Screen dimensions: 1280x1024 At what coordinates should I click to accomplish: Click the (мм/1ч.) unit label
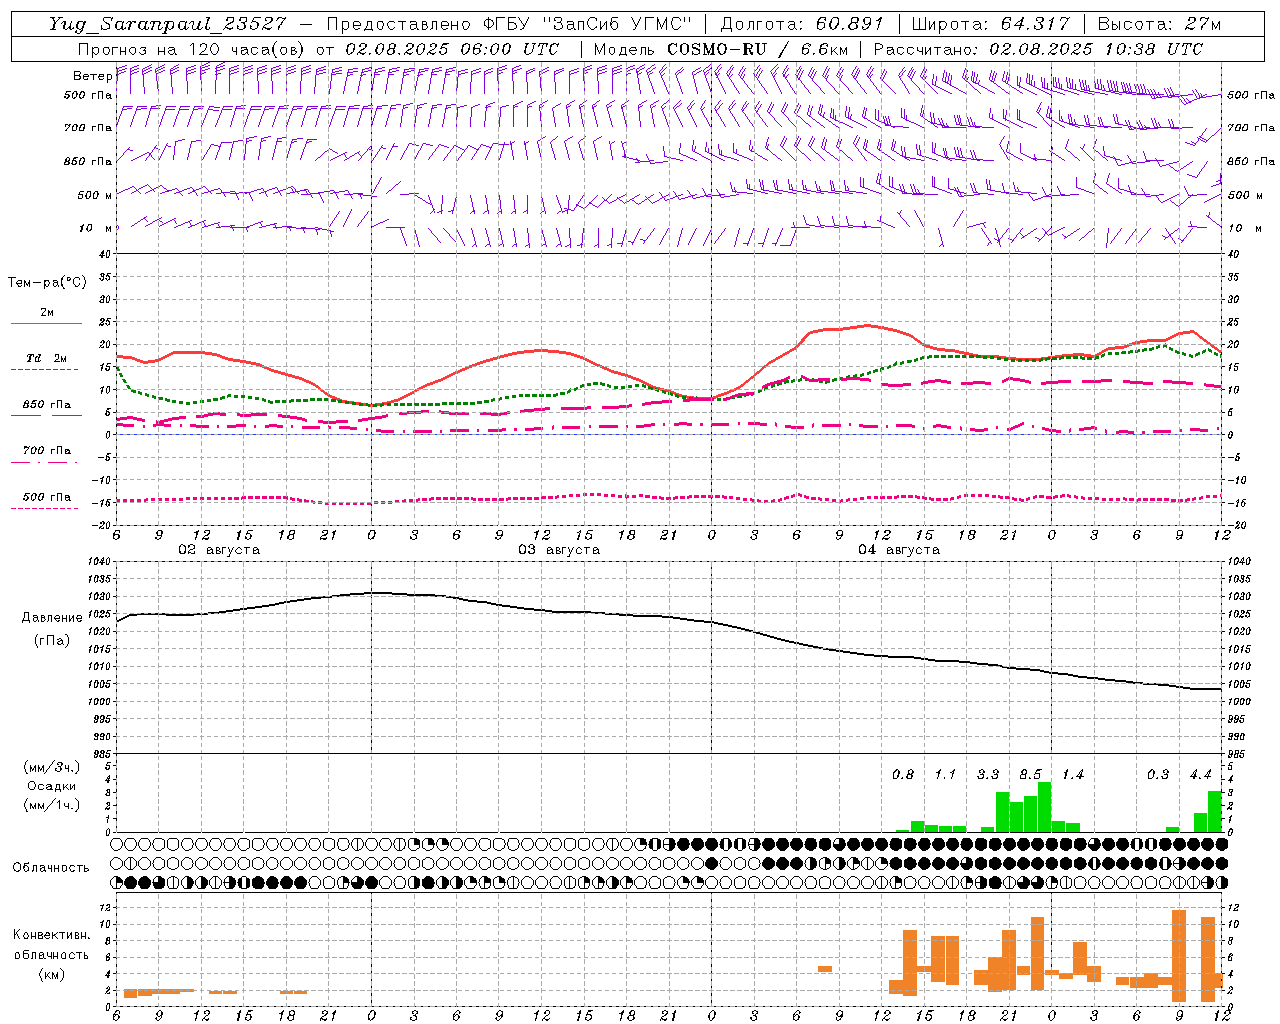tap(51, 805)
